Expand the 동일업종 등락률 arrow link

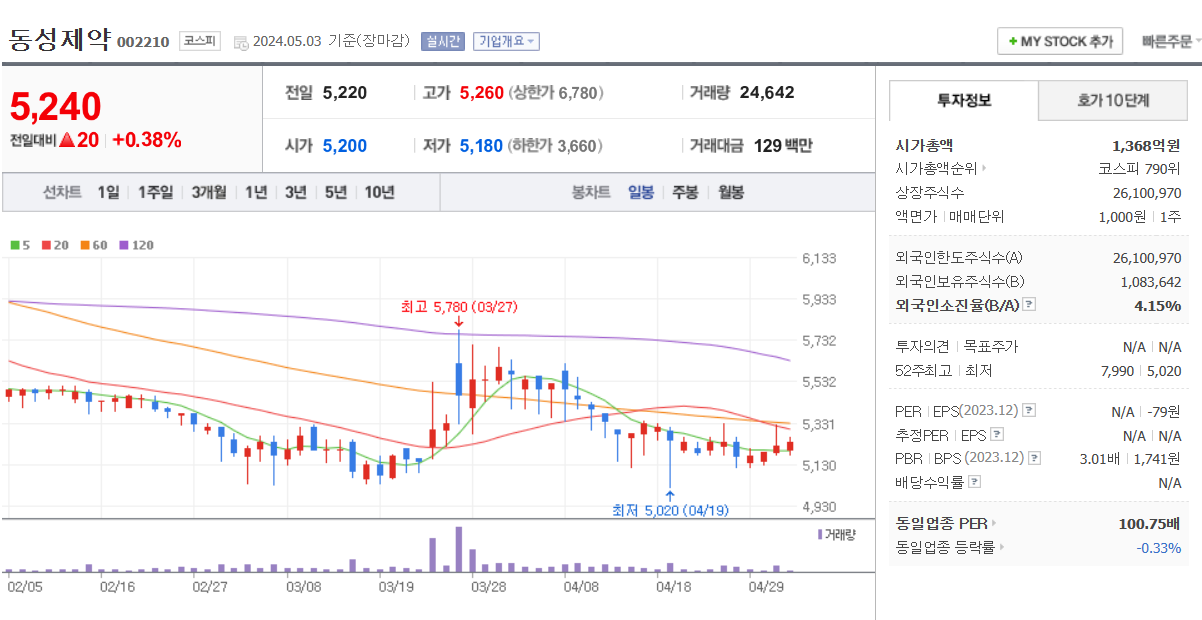tap(1001, 547)
